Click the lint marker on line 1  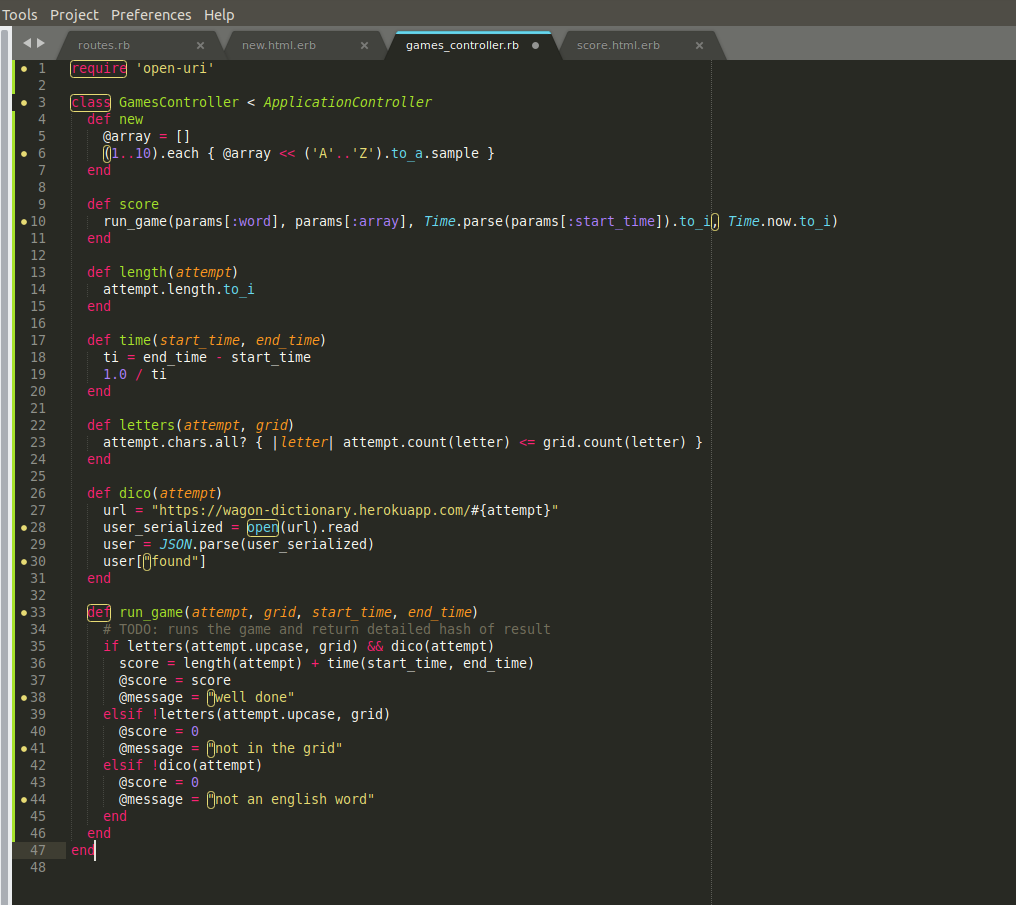click(x=24, y=69)
